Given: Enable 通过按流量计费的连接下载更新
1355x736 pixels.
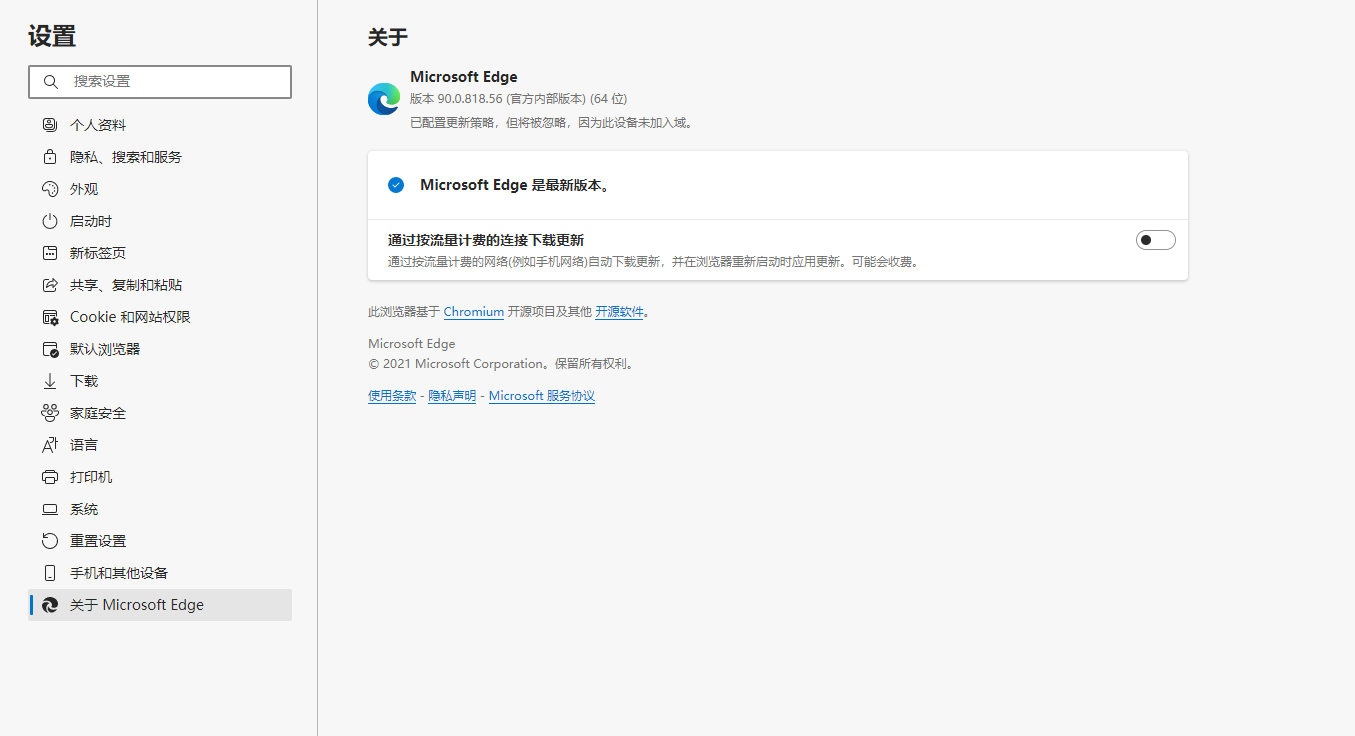Looking at the screenshot, I should click(1155, 239).
